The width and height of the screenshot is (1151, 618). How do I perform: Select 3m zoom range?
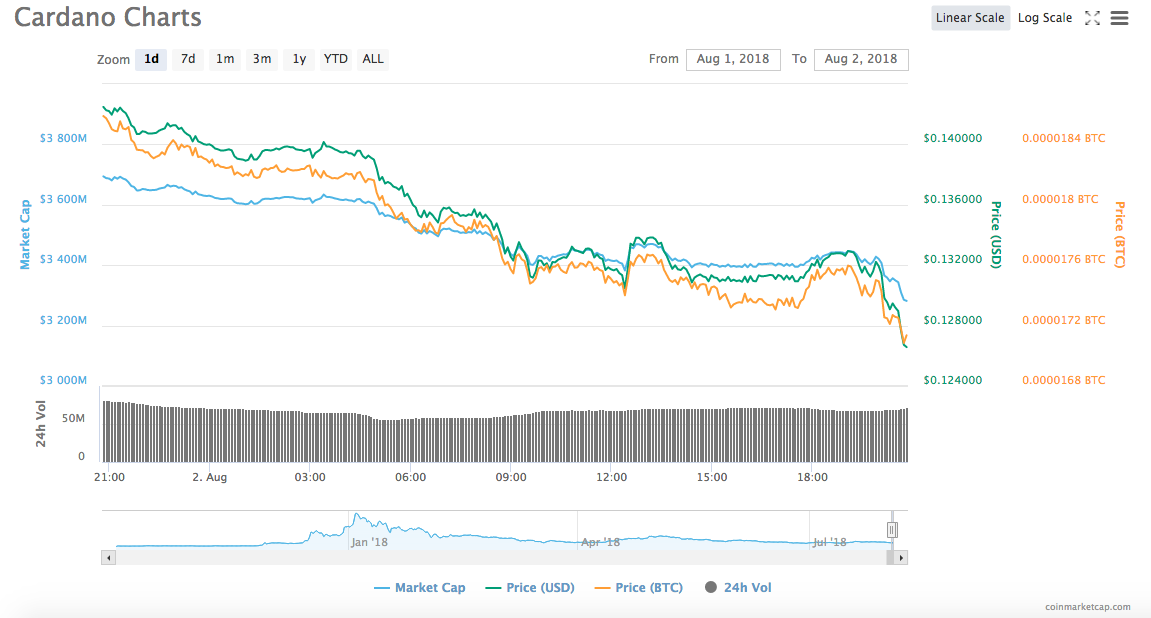coord(262,59)
